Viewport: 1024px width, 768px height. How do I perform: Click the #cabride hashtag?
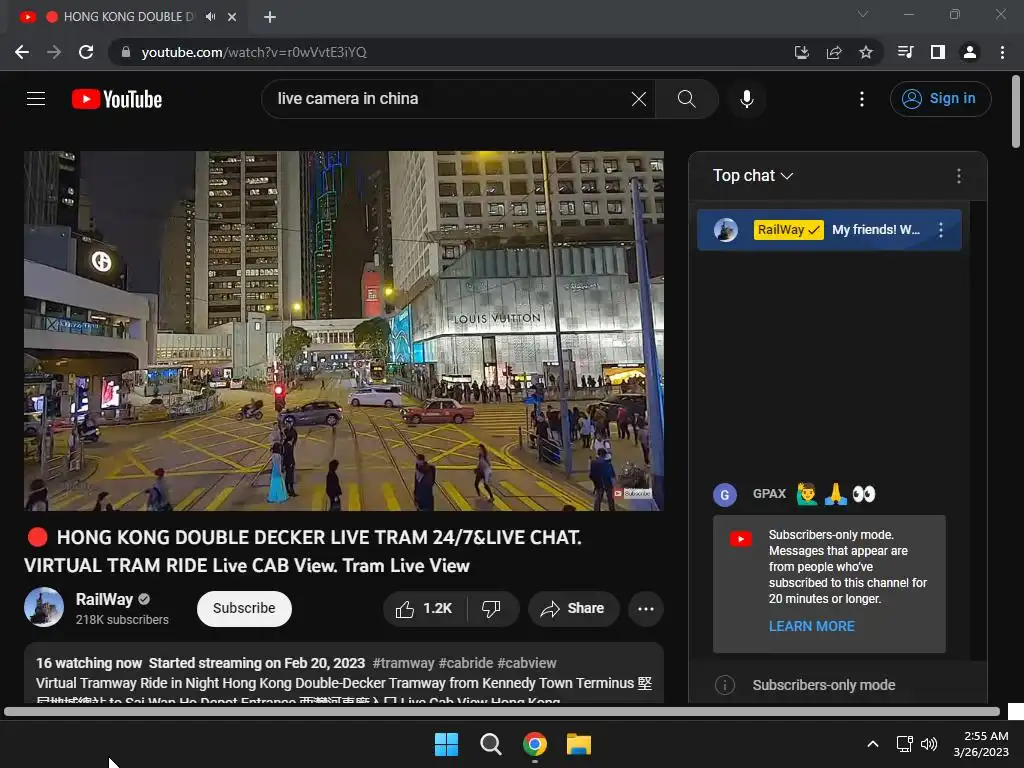click(x=466, y=663)
